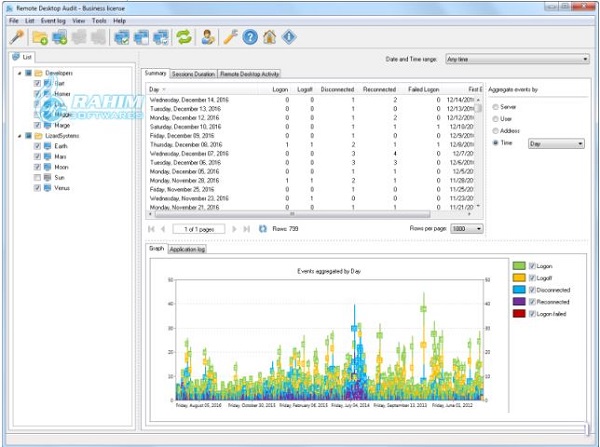Viewport: 600px width, 447px height.
Task: Enable the Sun computer checkbox
Action: 37,176
